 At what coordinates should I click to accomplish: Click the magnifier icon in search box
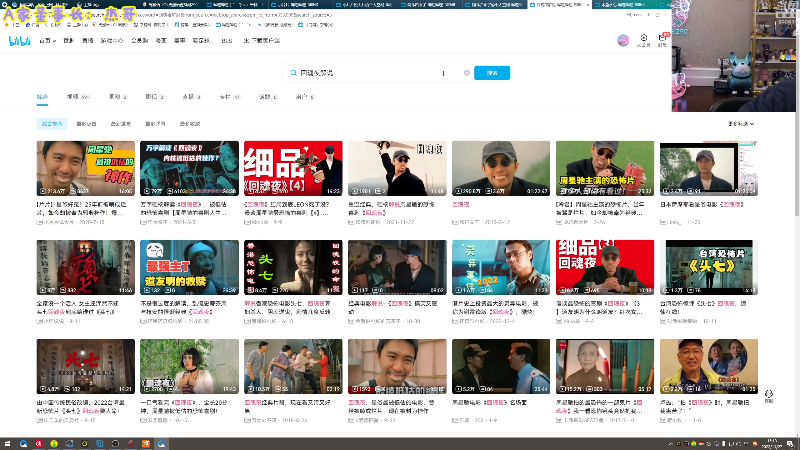pyautogui.click(x=293, y=73)
